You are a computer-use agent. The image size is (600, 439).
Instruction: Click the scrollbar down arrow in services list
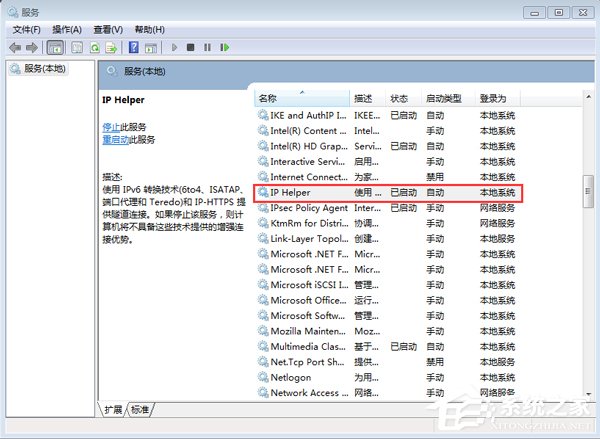589,394
